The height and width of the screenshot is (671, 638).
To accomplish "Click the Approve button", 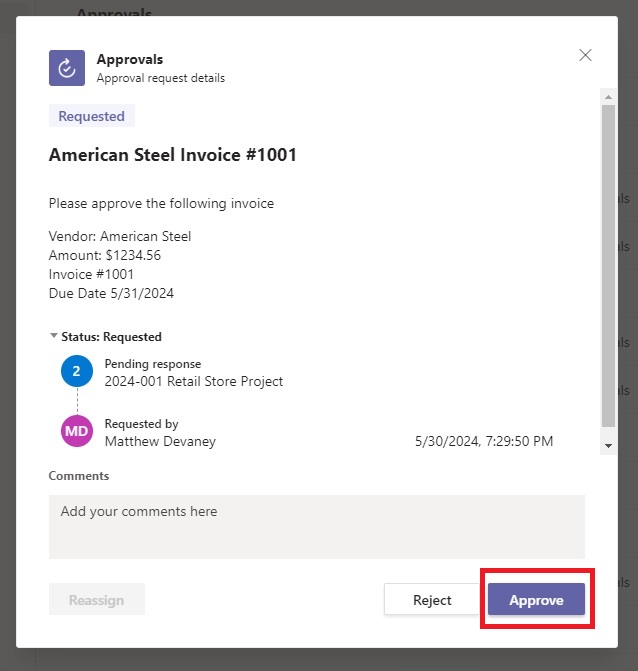I will [536, 600].
